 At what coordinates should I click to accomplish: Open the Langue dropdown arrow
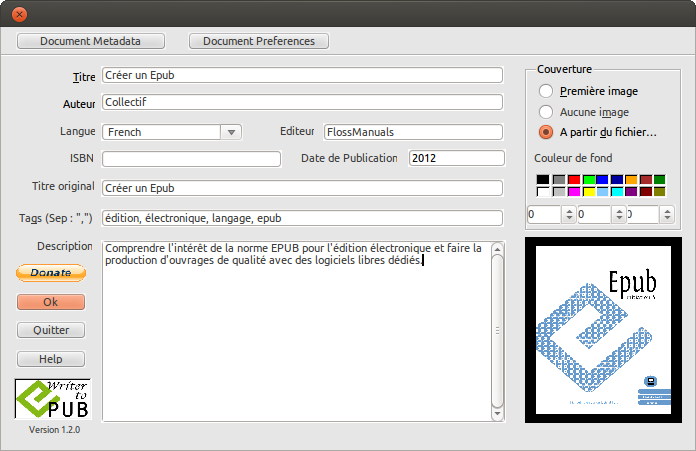coord(231,132)
